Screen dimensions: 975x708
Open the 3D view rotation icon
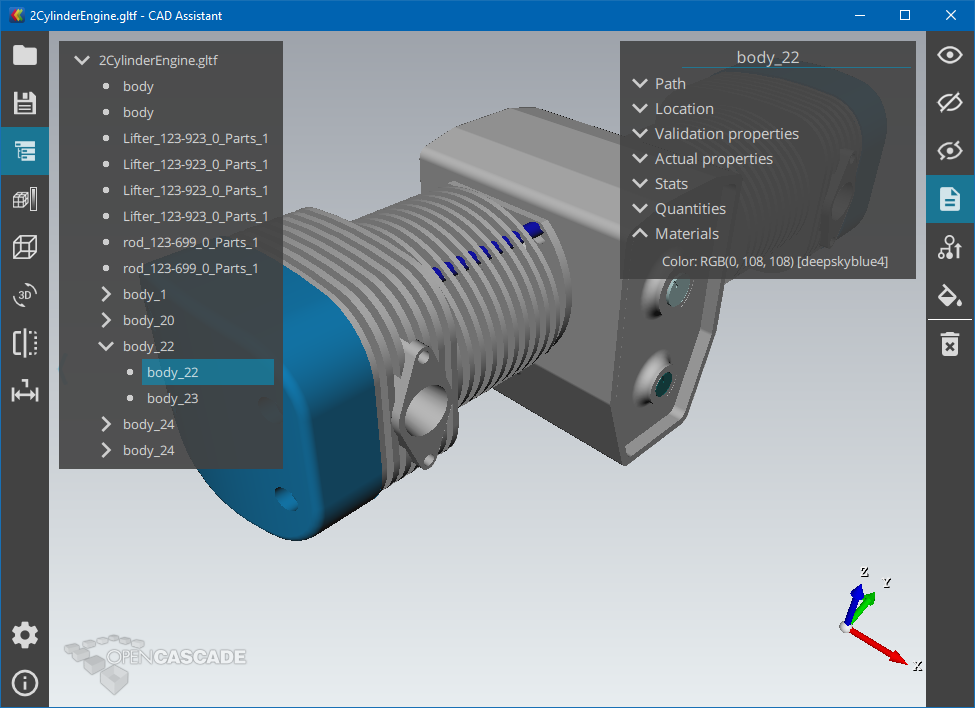pos(24,295)
